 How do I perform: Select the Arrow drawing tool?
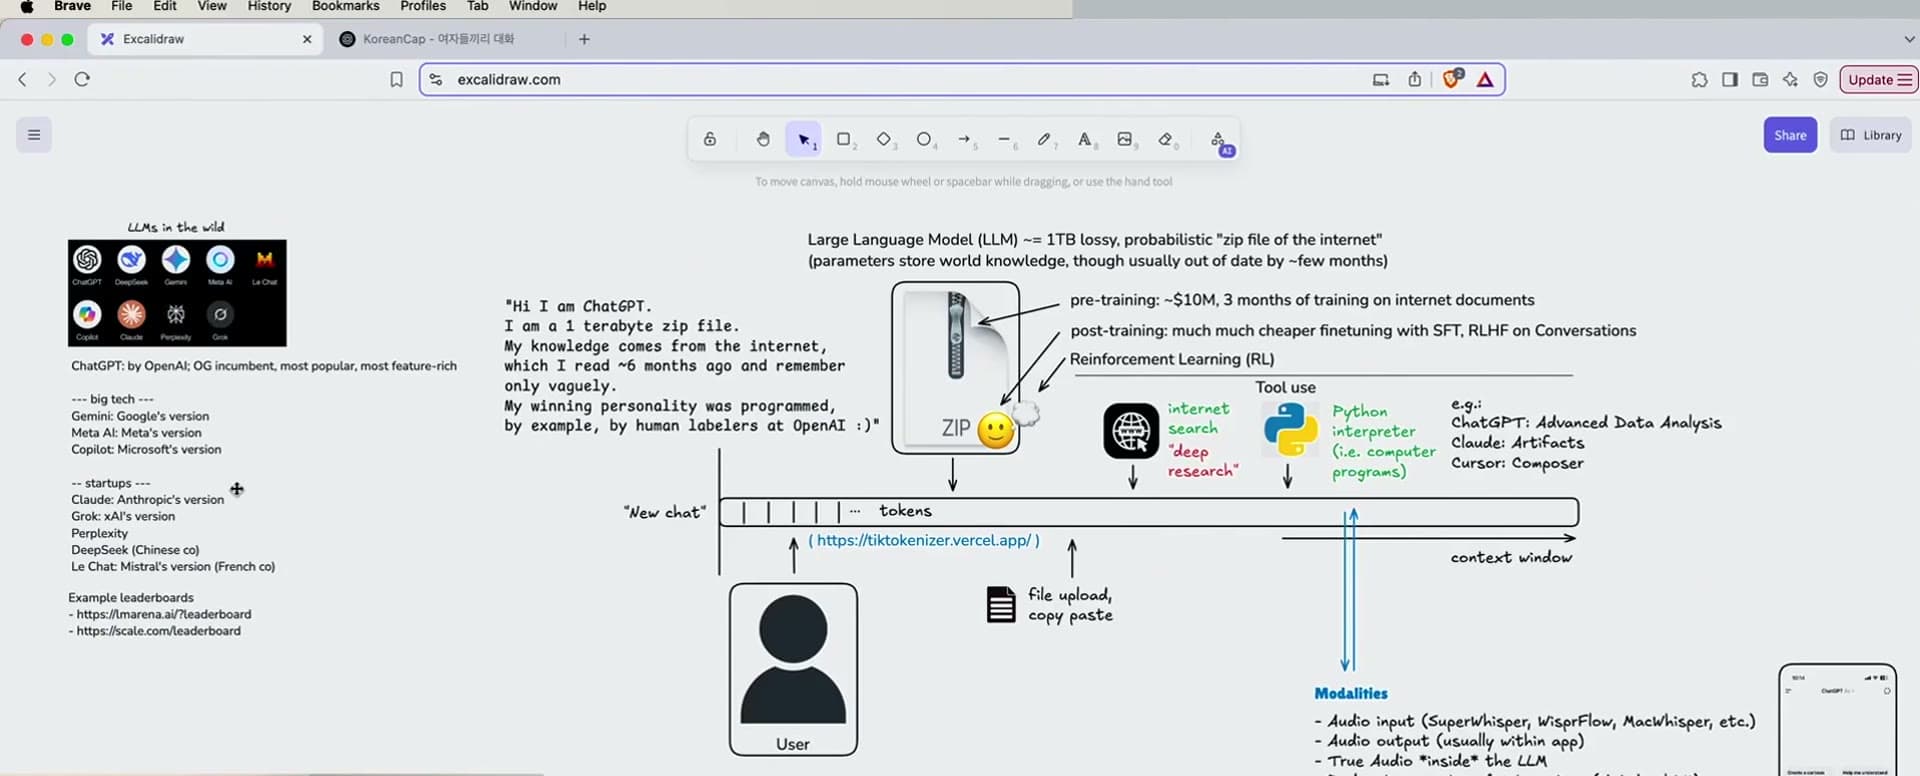(x=964, y=139)
